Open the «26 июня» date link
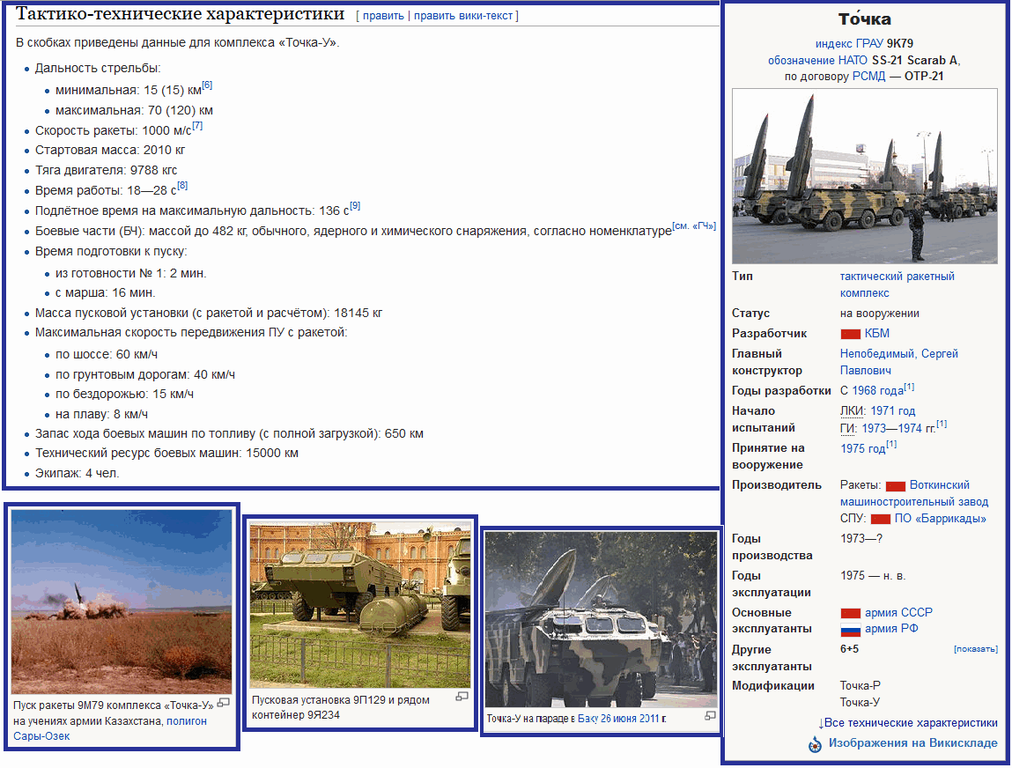 tap(618, 718)
